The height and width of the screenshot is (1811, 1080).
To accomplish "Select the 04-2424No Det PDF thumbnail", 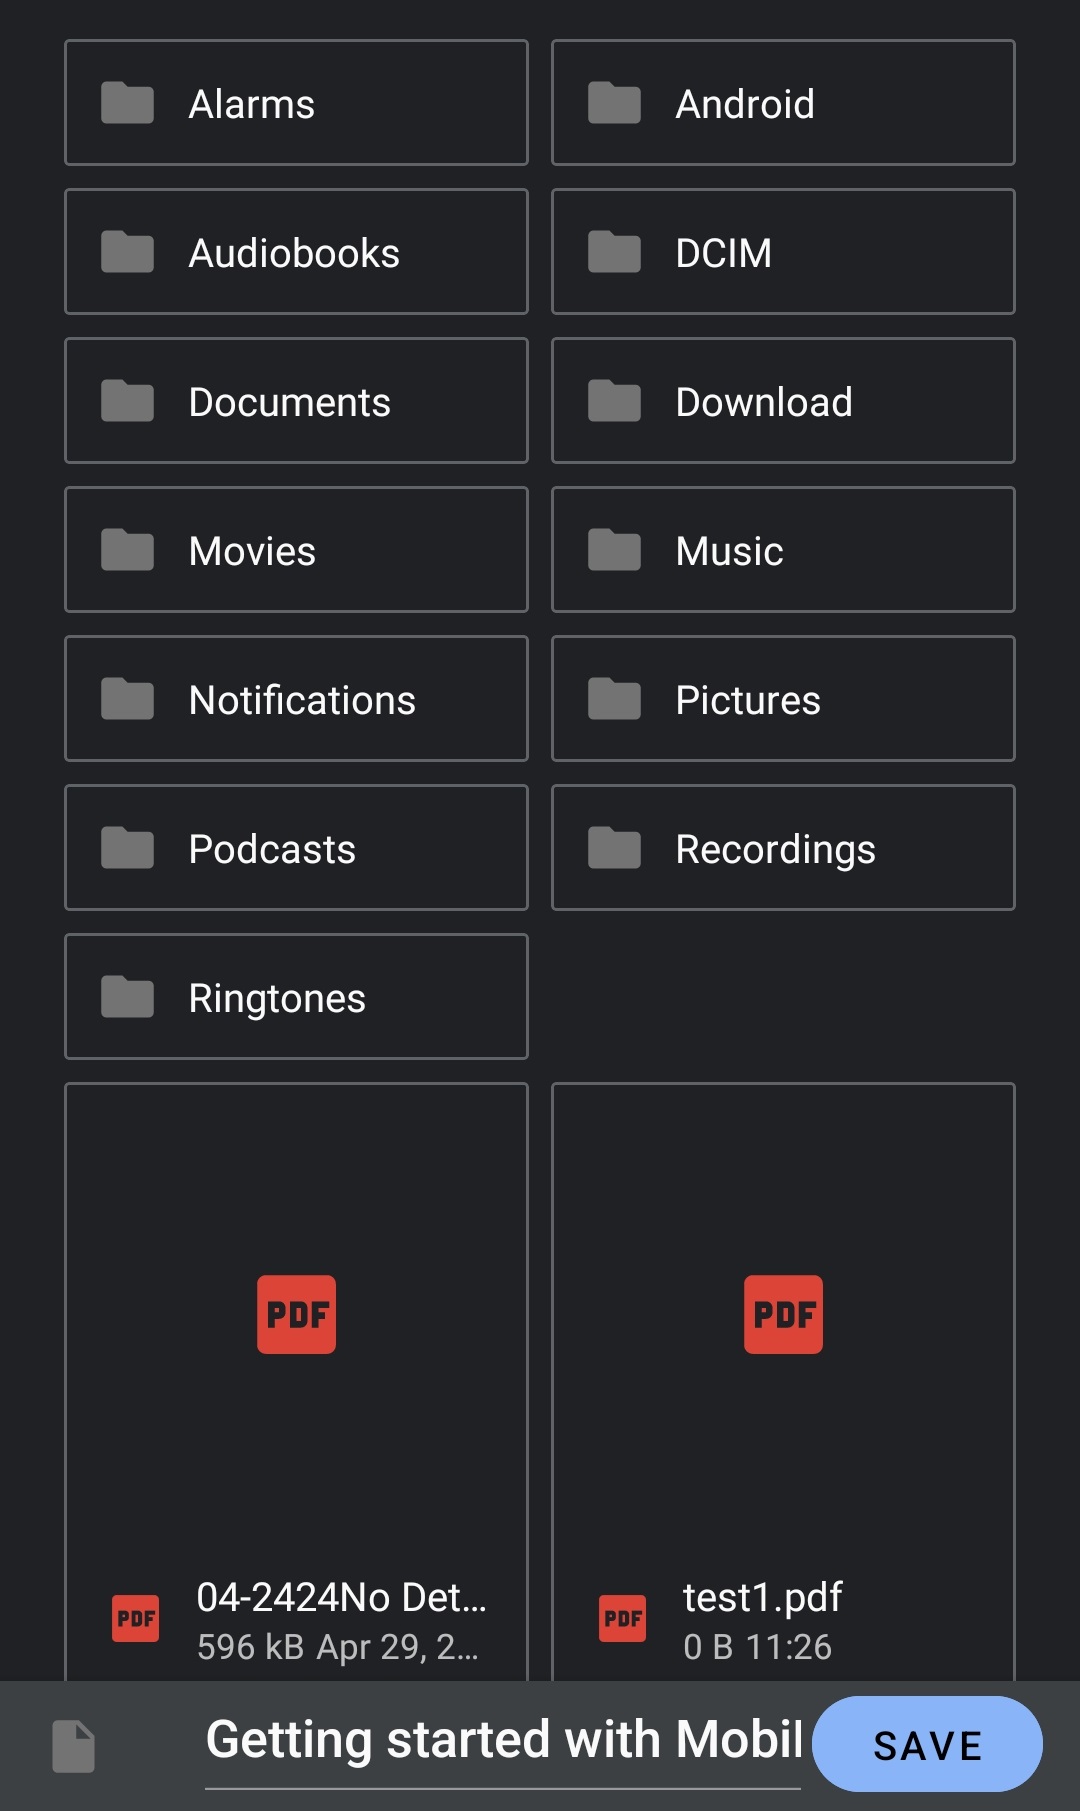I will pos(296,1314).
